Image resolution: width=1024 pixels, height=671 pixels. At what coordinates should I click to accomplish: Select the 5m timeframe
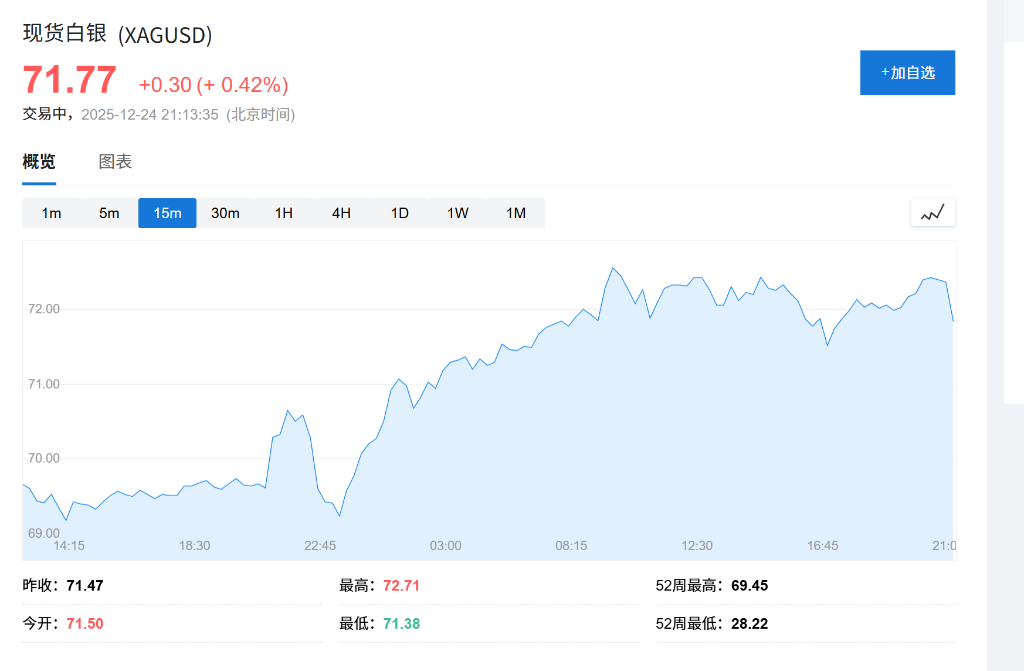109,212
